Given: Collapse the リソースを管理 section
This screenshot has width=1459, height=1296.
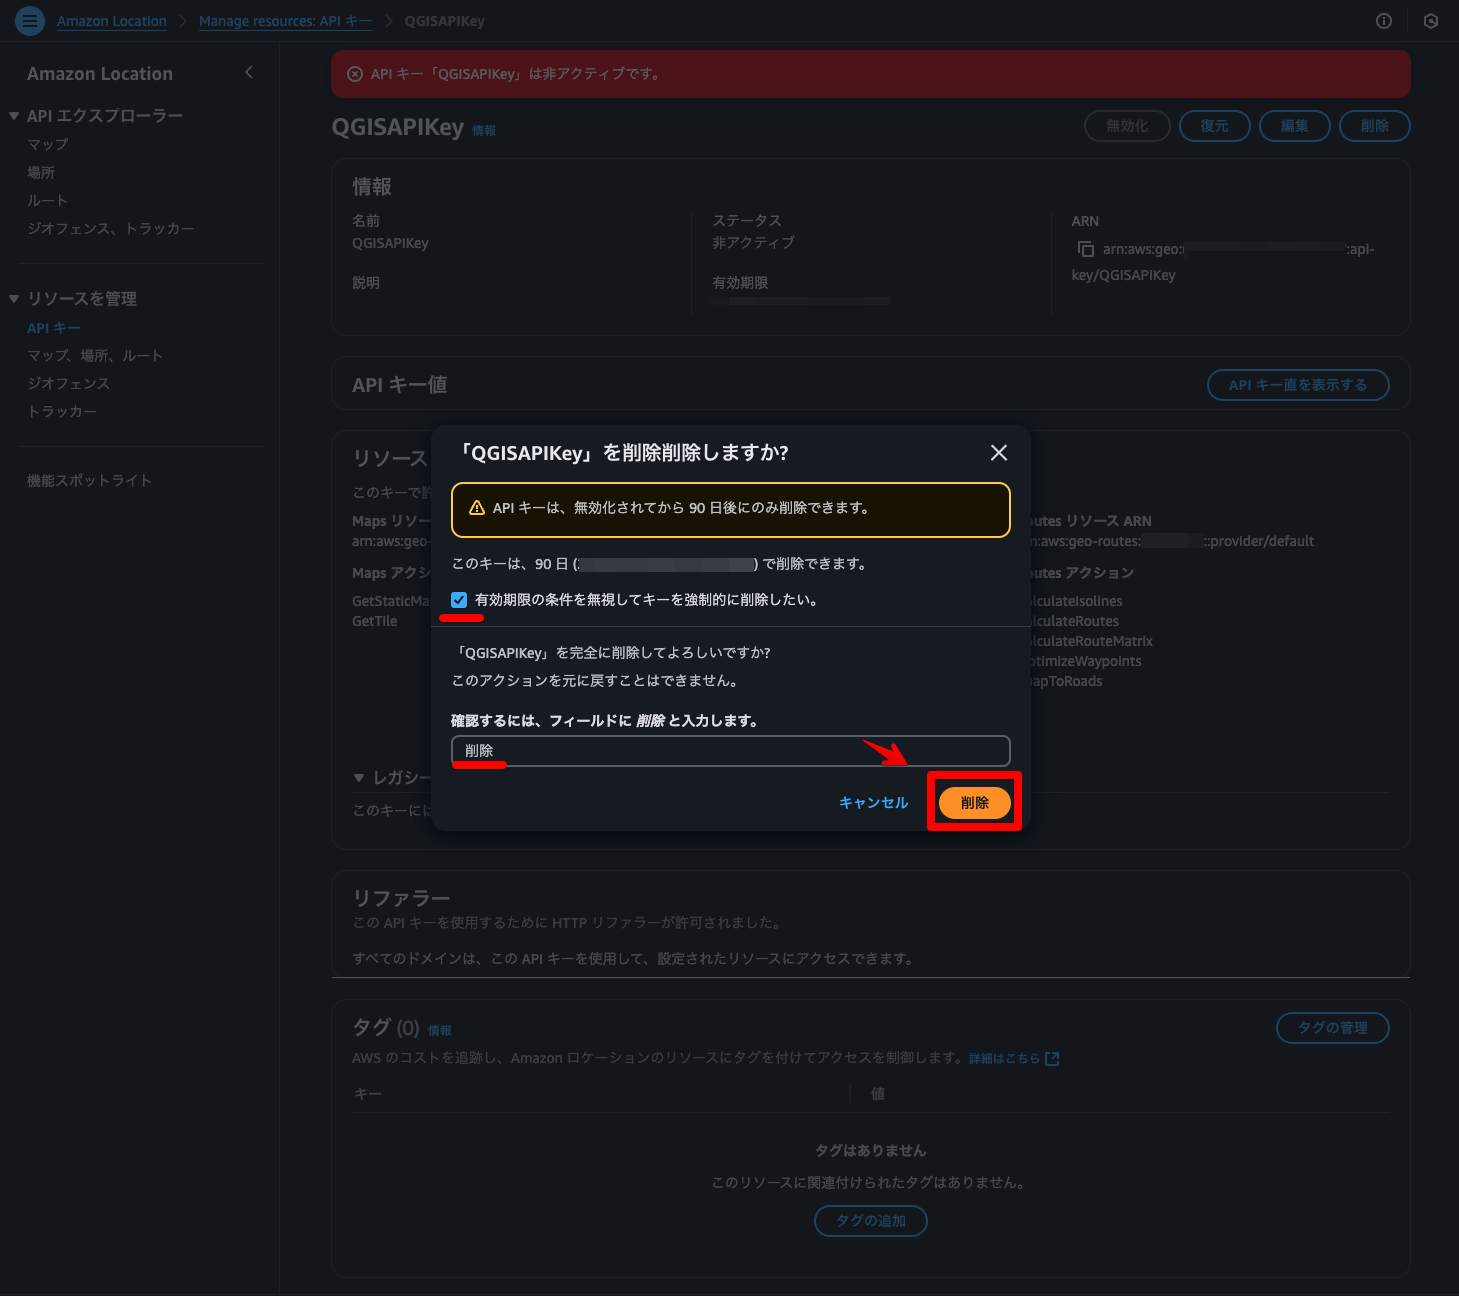Looking at the screenshot, I should [x=14, y=299].
